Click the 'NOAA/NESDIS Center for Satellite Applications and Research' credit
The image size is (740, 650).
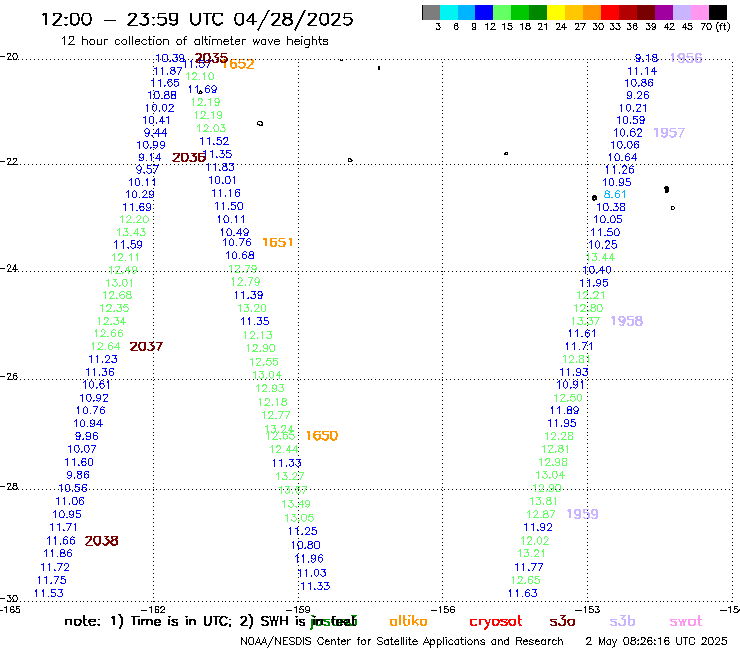pyautogui.click(x=402, y=642)
